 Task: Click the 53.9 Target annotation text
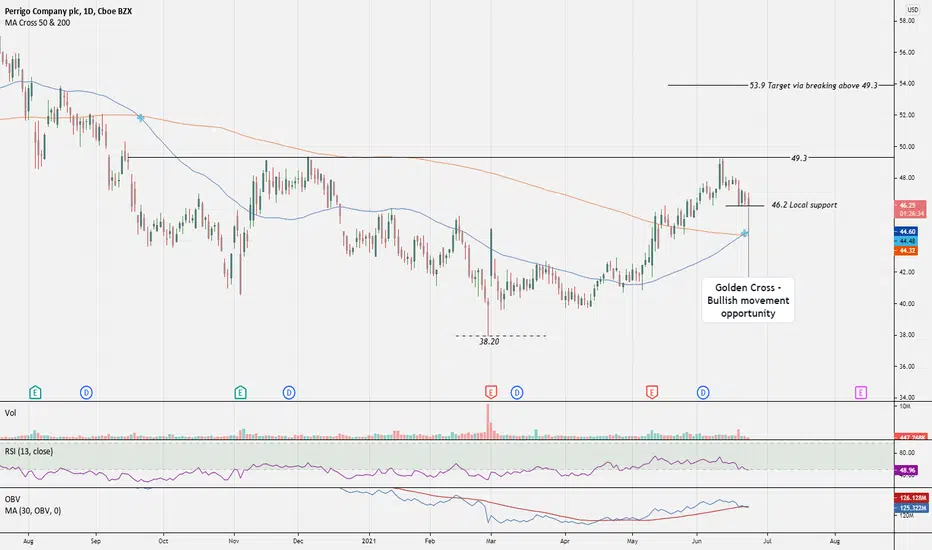pyautogui.click(x=813, y=86)
